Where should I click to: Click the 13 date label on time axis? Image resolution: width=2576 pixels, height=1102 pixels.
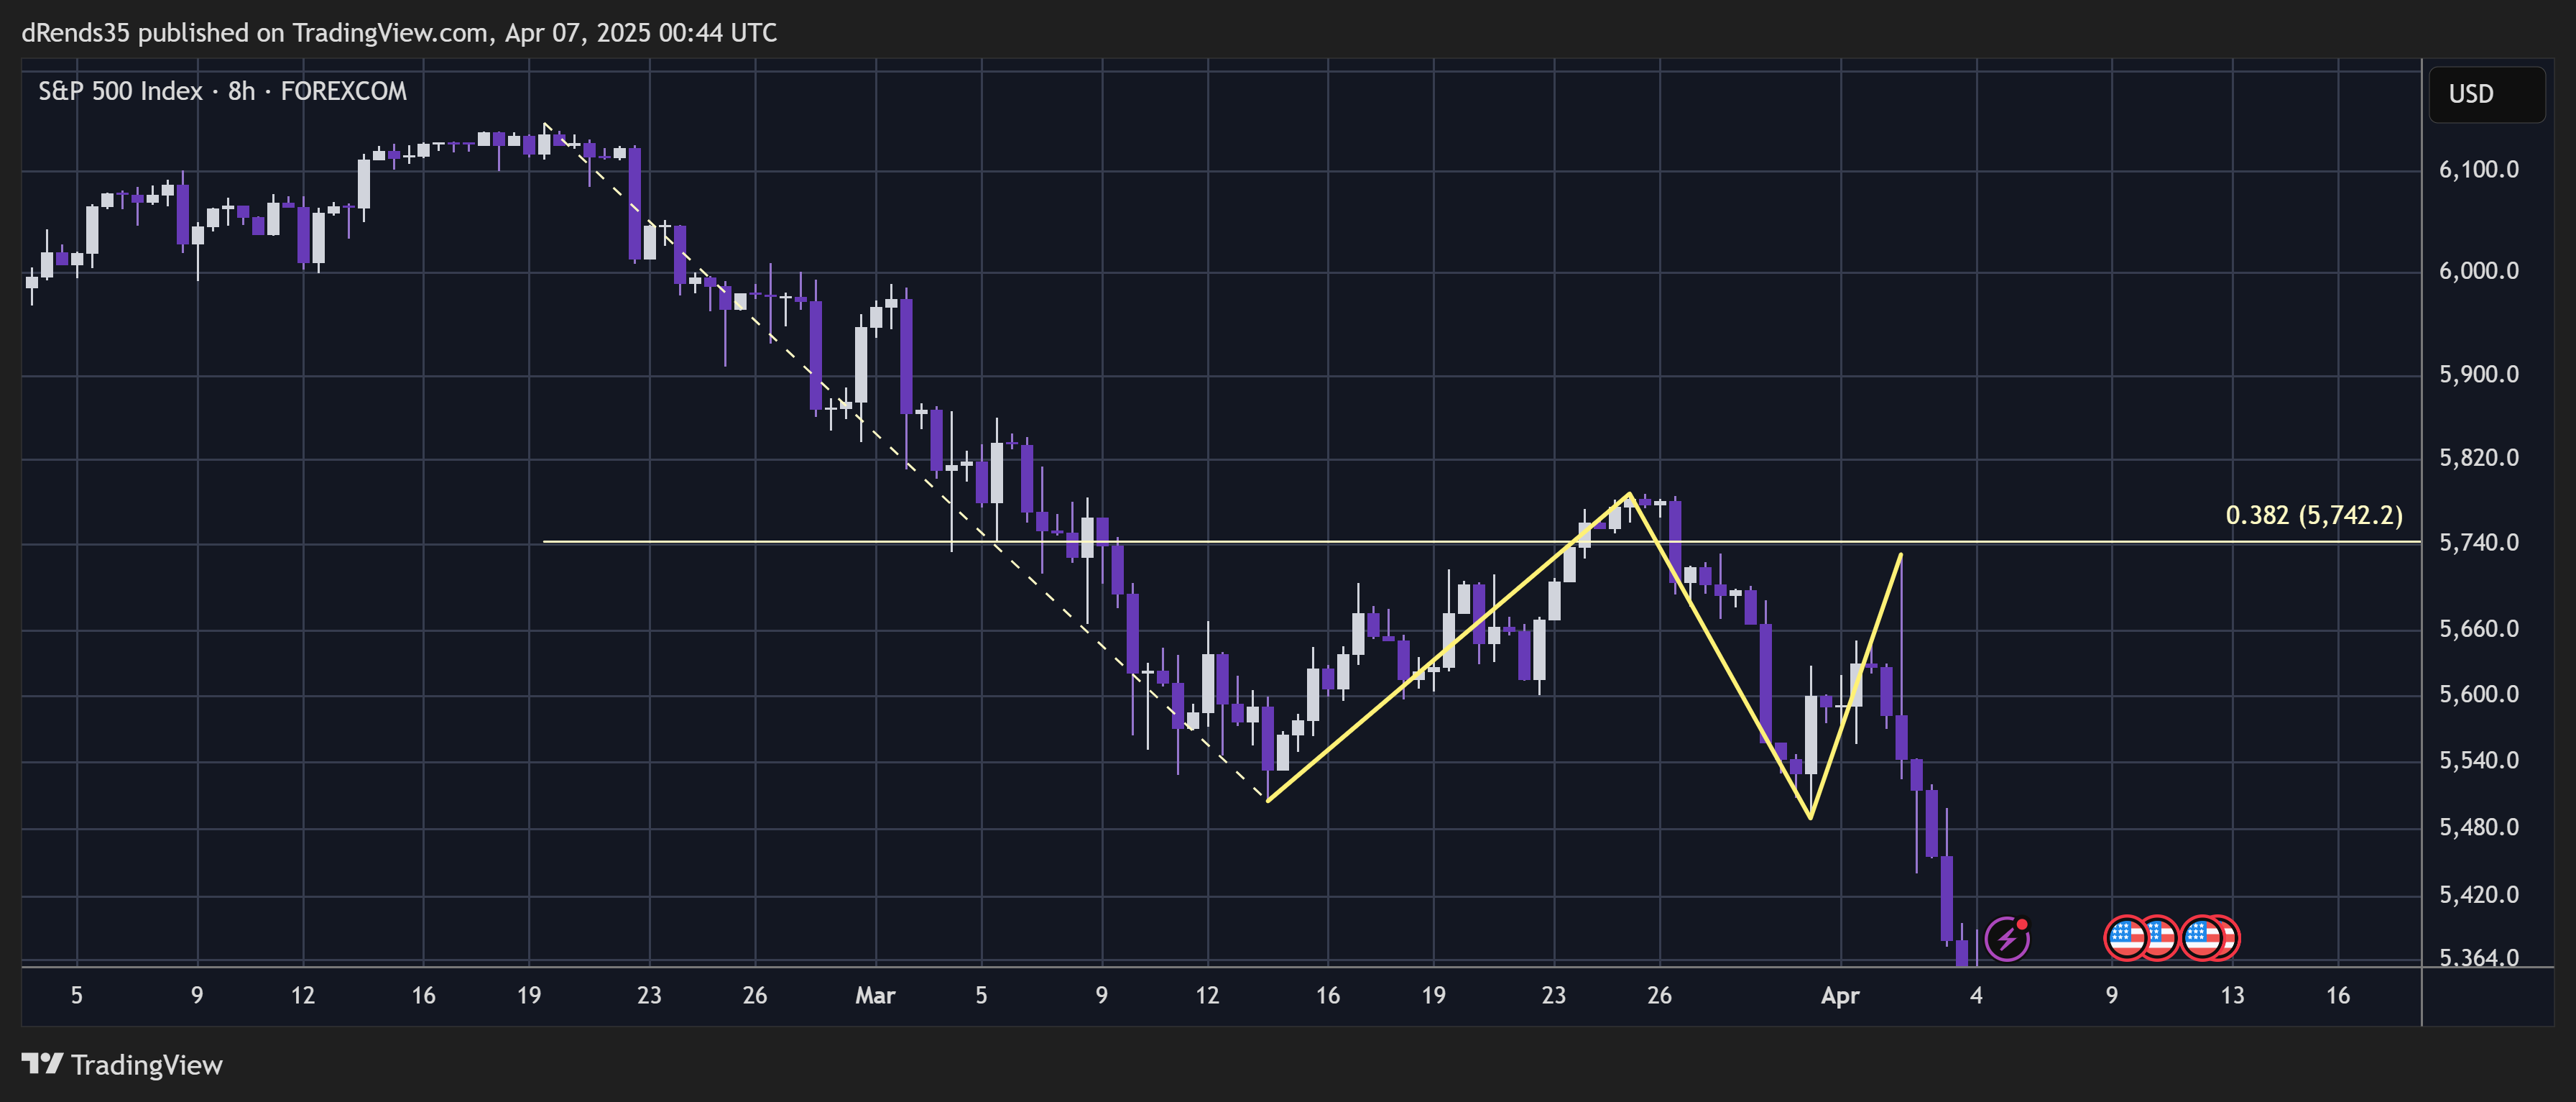(2232, 995)
